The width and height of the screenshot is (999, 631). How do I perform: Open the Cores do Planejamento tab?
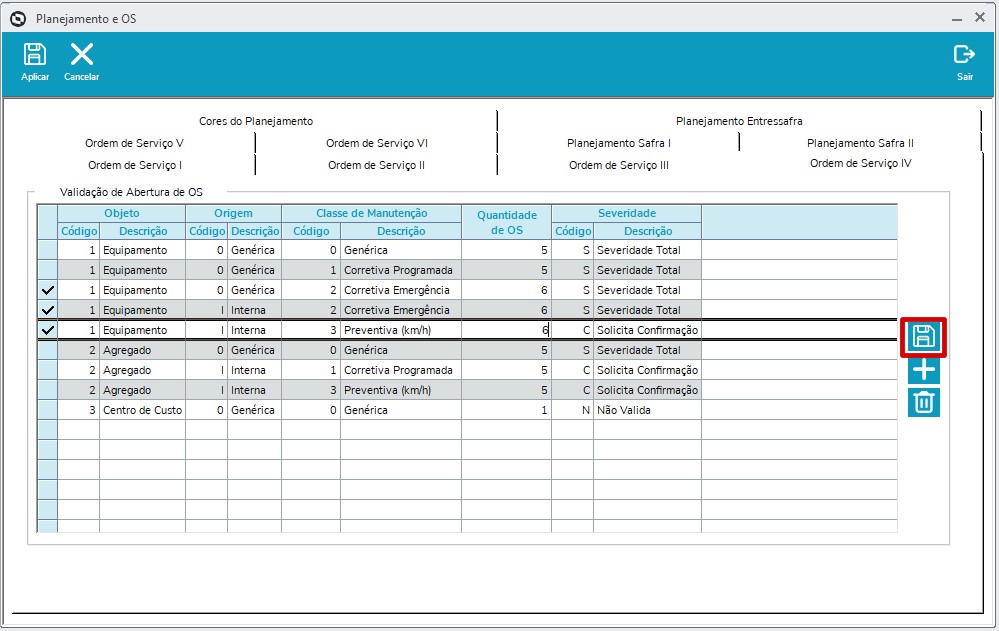coord(255,121)
